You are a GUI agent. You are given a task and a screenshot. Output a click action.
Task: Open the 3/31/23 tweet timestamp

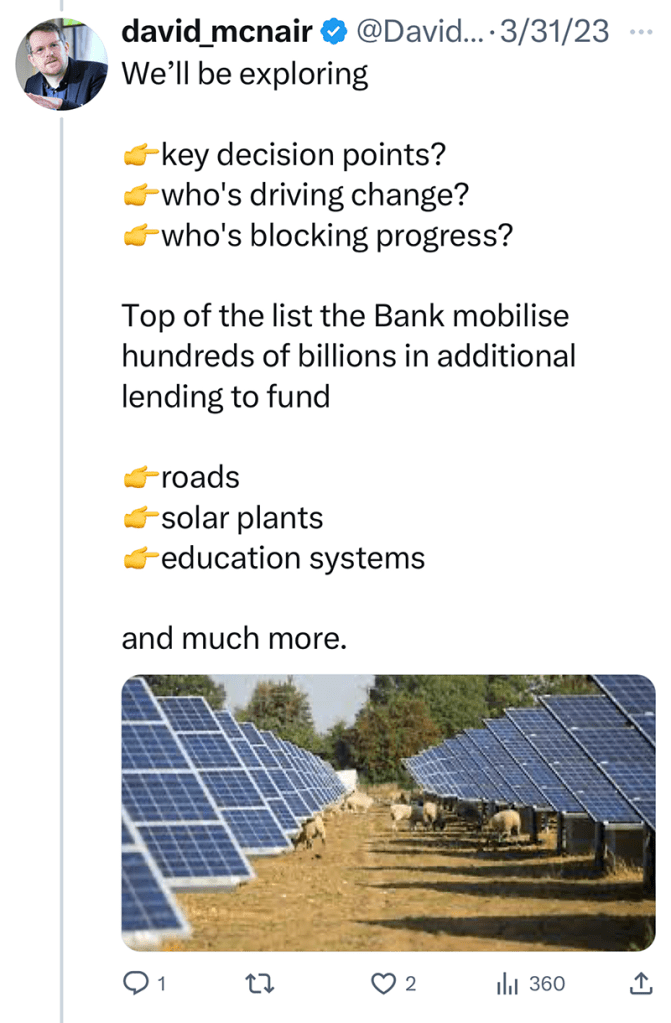(x=554, y=32)
